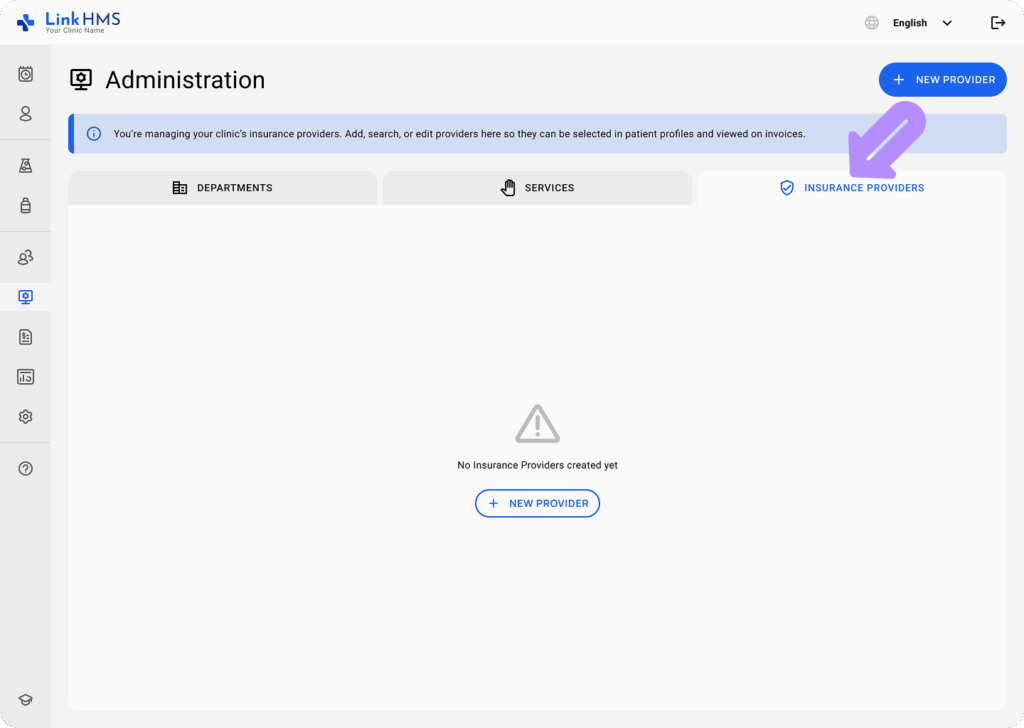Click the globe language icon
Screen dimensions: 1024x728
872,23
